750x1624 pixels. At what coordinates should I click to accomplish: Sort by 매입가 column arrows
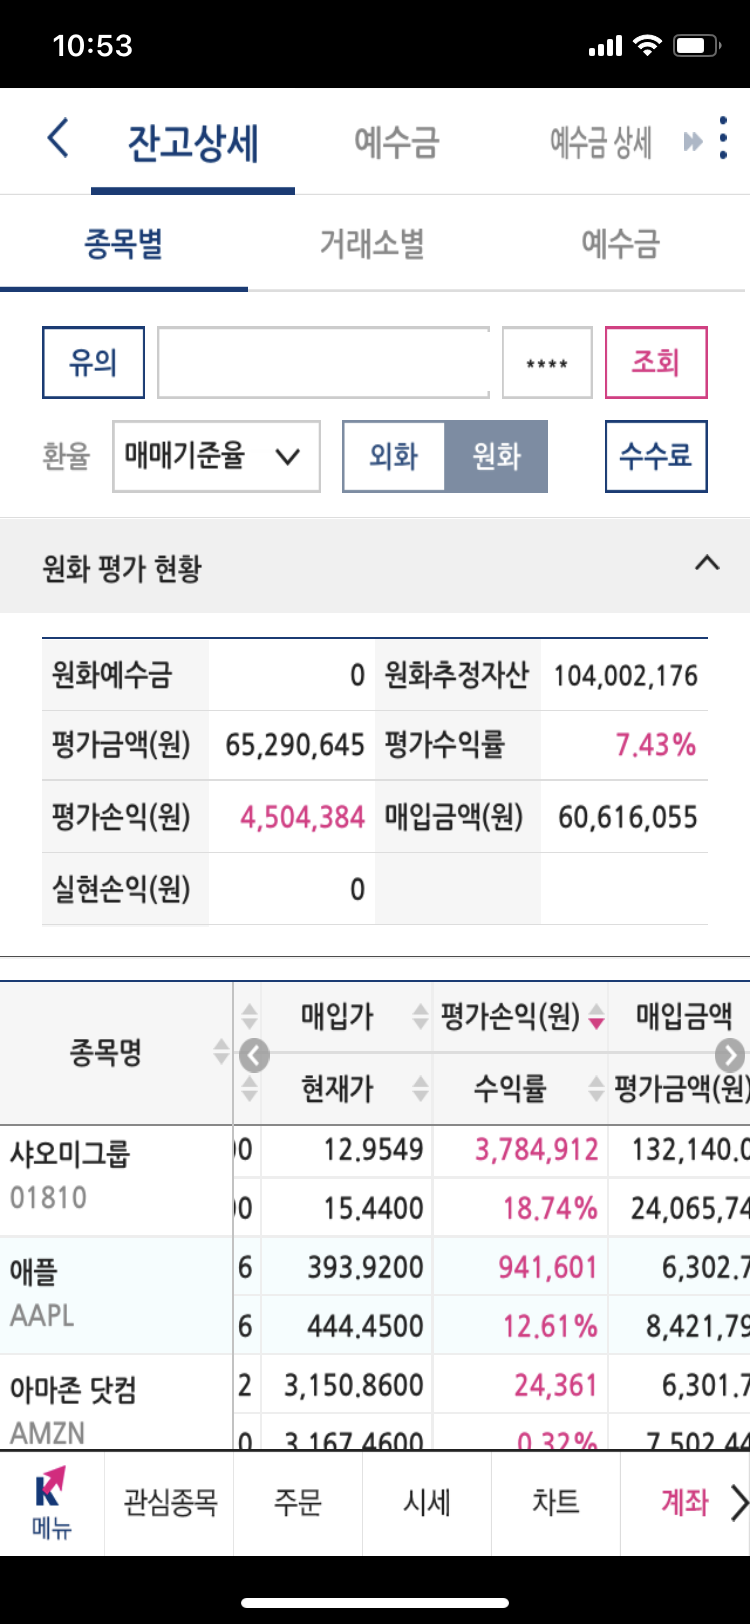point(421,1018)
